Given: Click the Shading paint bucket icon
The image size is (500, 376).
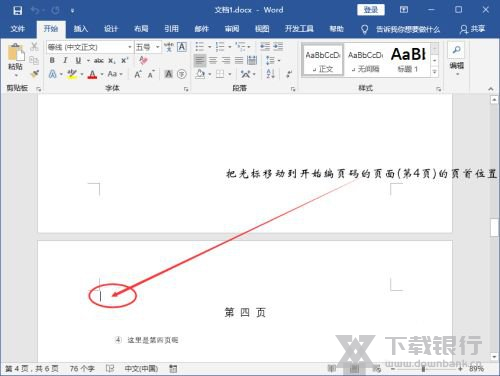Looking at the screenshot, I should tap(200, 74).
